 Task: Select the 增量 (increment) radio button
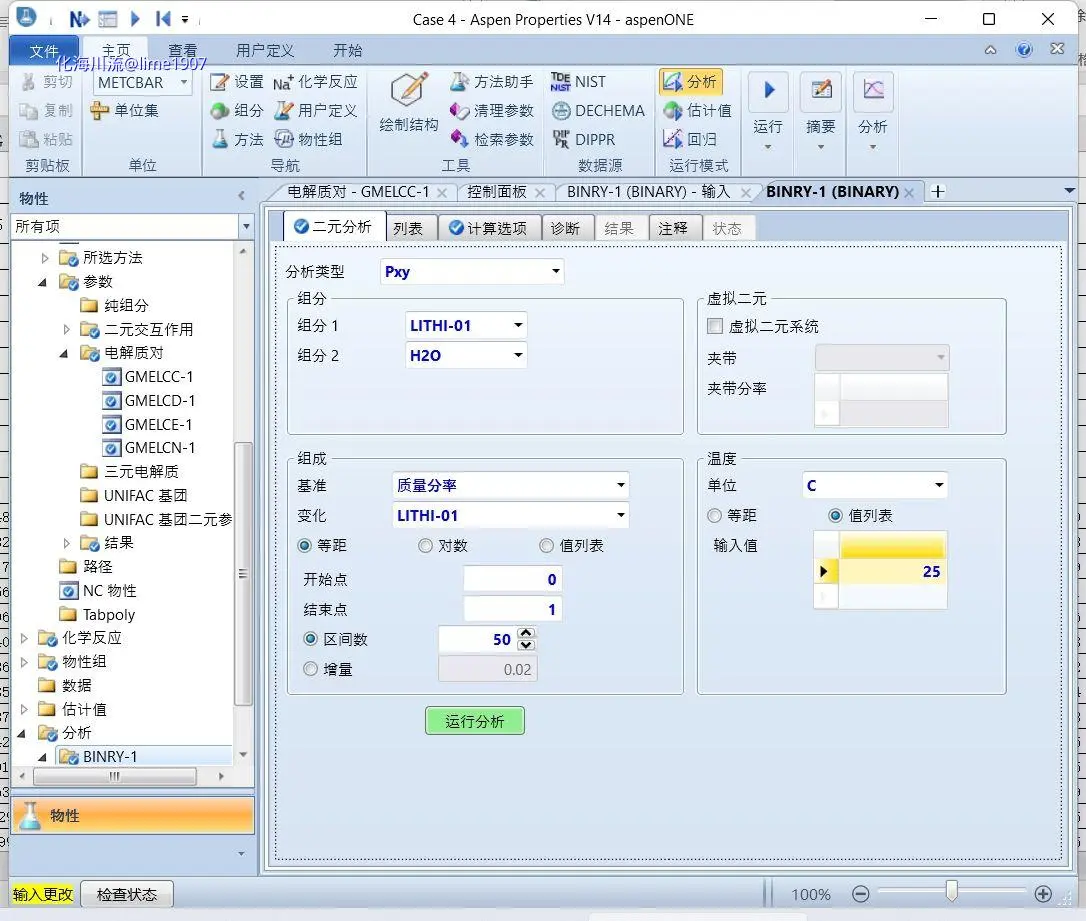pos(310,669)
